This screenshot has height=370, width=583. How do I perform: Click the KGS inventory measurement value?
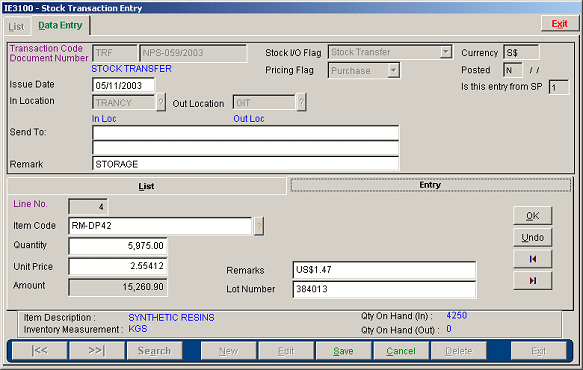pos(138,329)
